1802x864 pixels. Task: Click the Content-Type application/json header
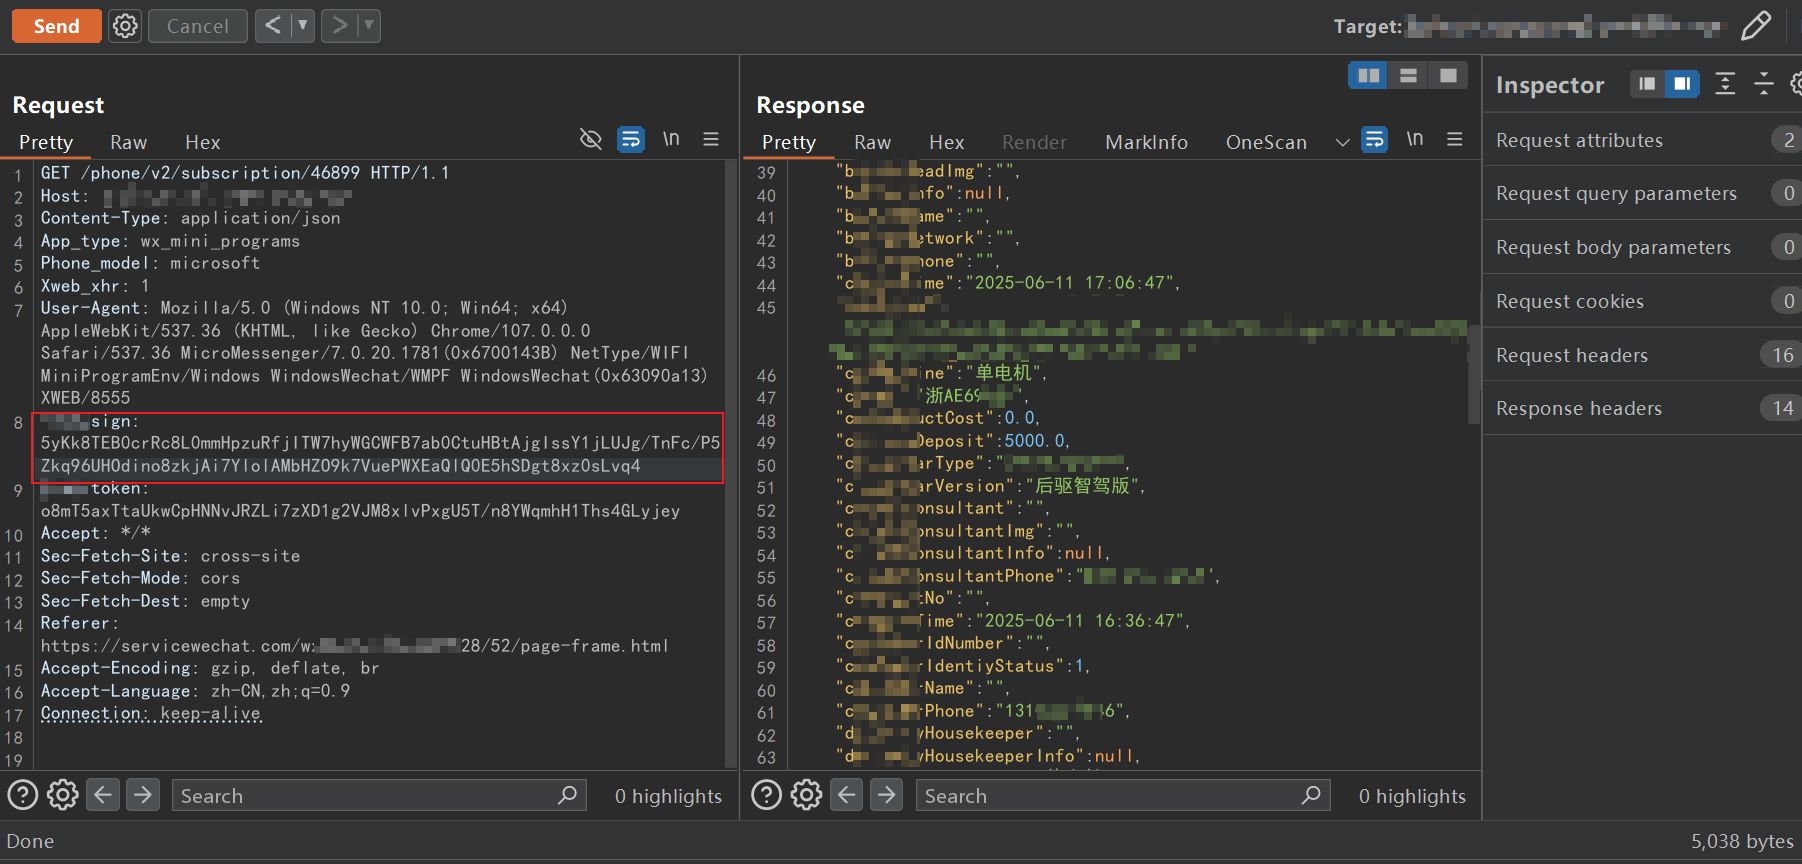[x=190, y=218]
